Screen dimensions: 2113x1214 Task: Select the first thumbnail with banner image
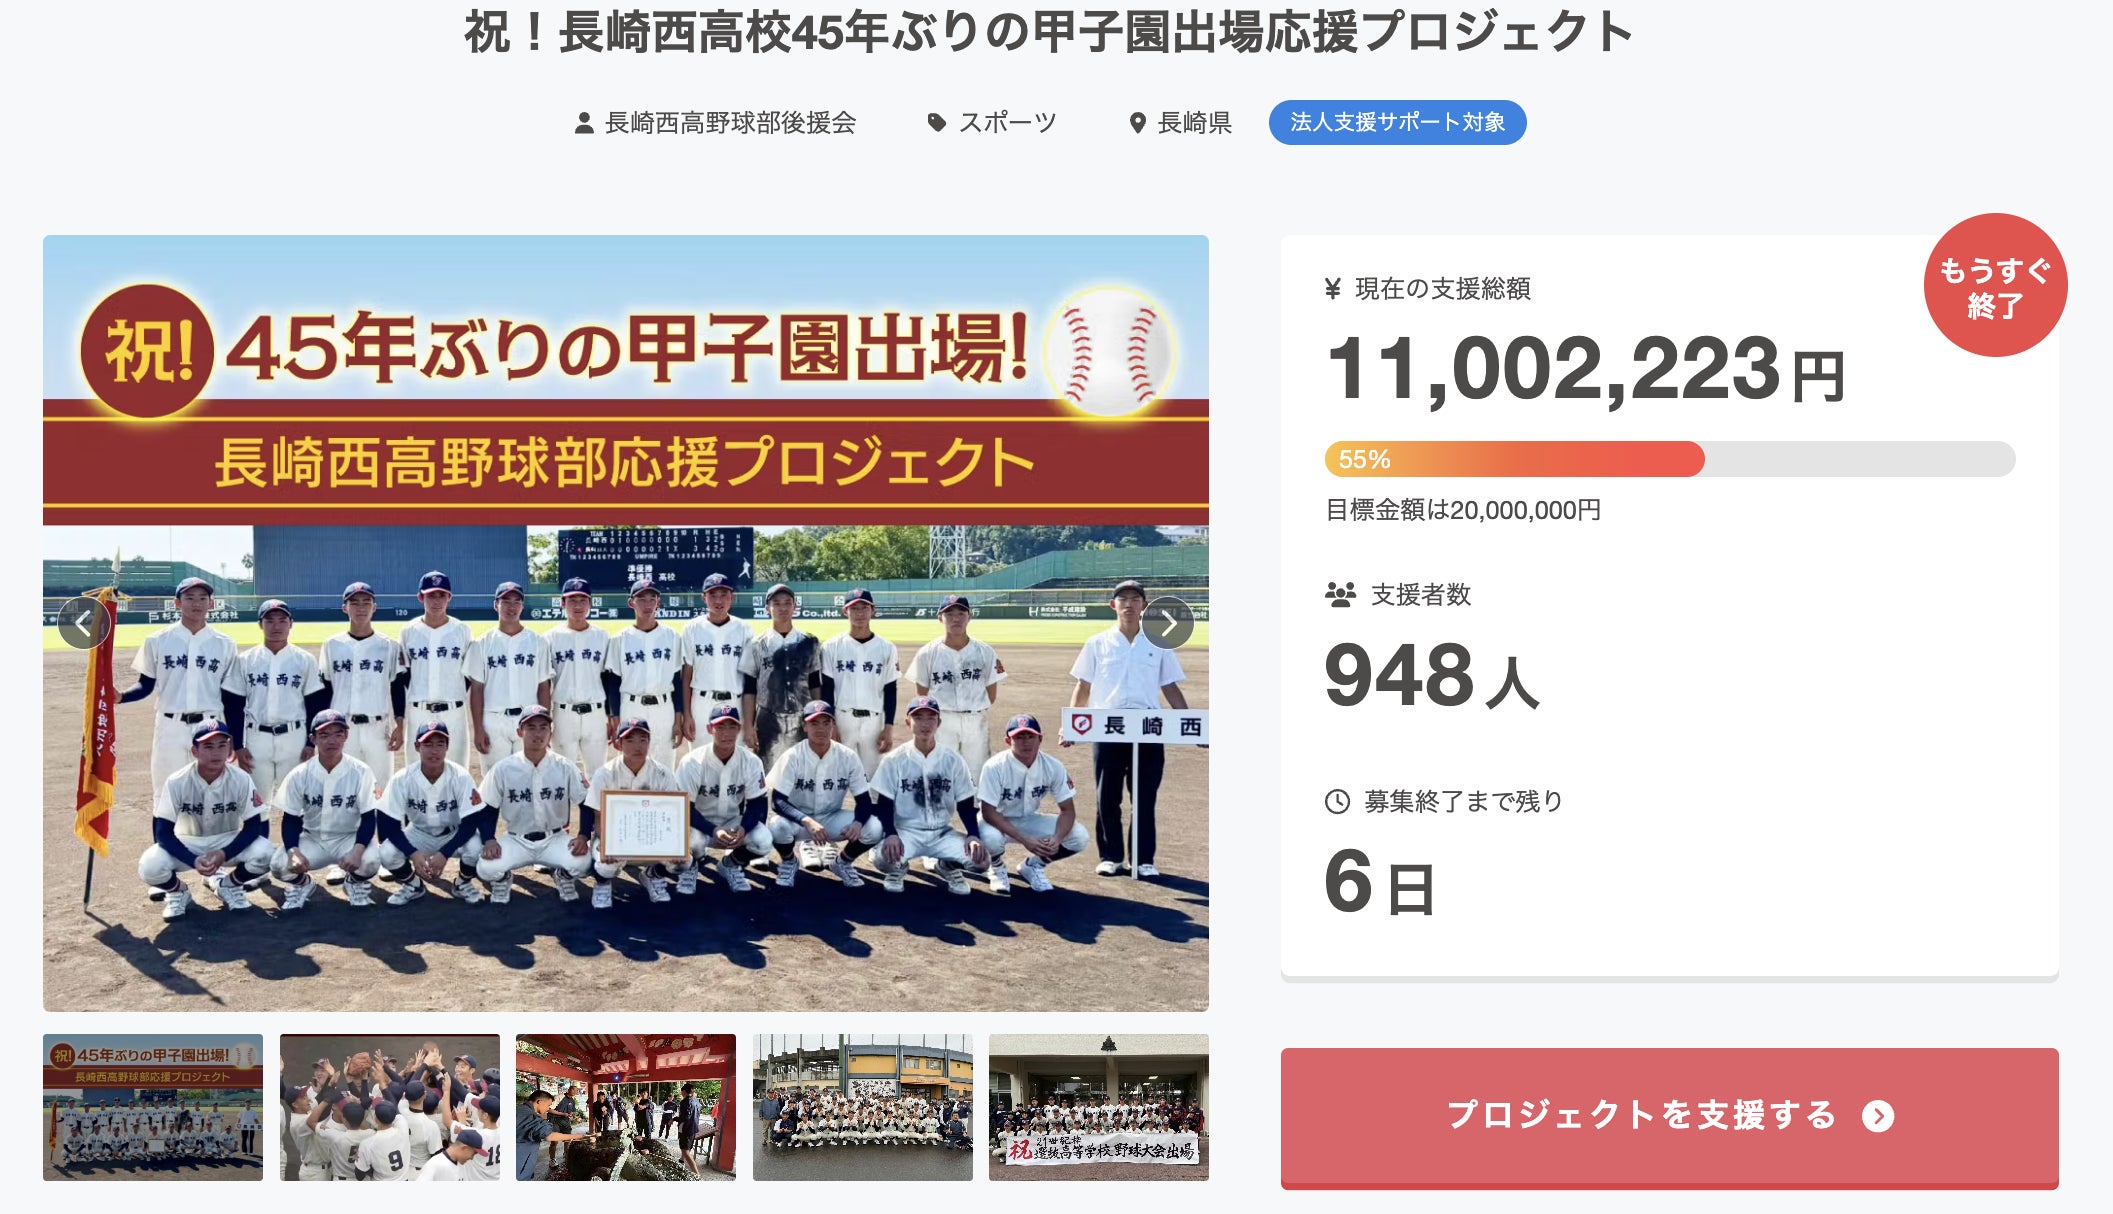[x=153, y=1107]
